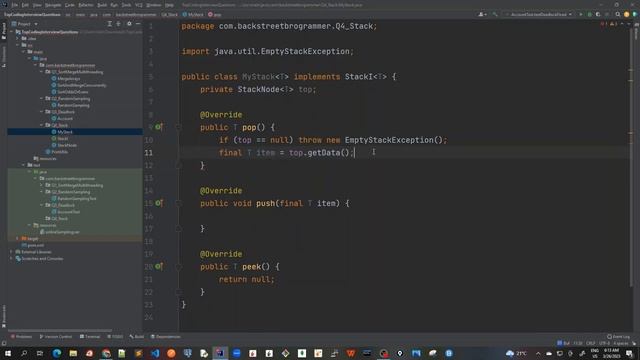This screenshot has width=640, height=360.
Task: Open the Project sidebar tool window tab
Action: pos(4,31)
